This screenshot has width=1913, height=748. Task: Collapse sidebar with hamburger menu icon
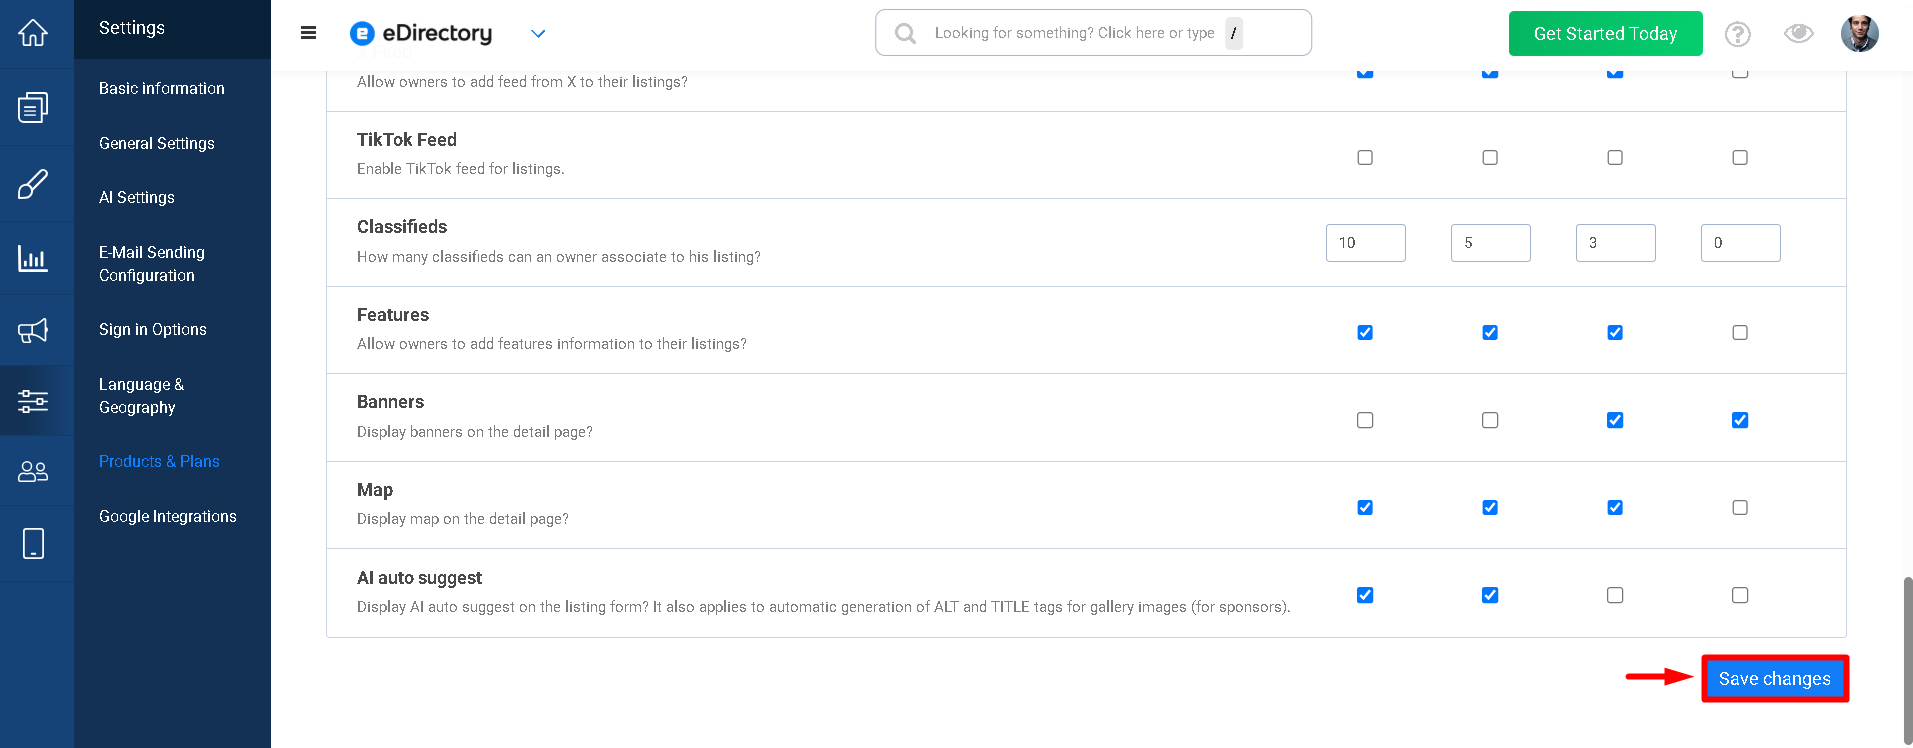308,33
